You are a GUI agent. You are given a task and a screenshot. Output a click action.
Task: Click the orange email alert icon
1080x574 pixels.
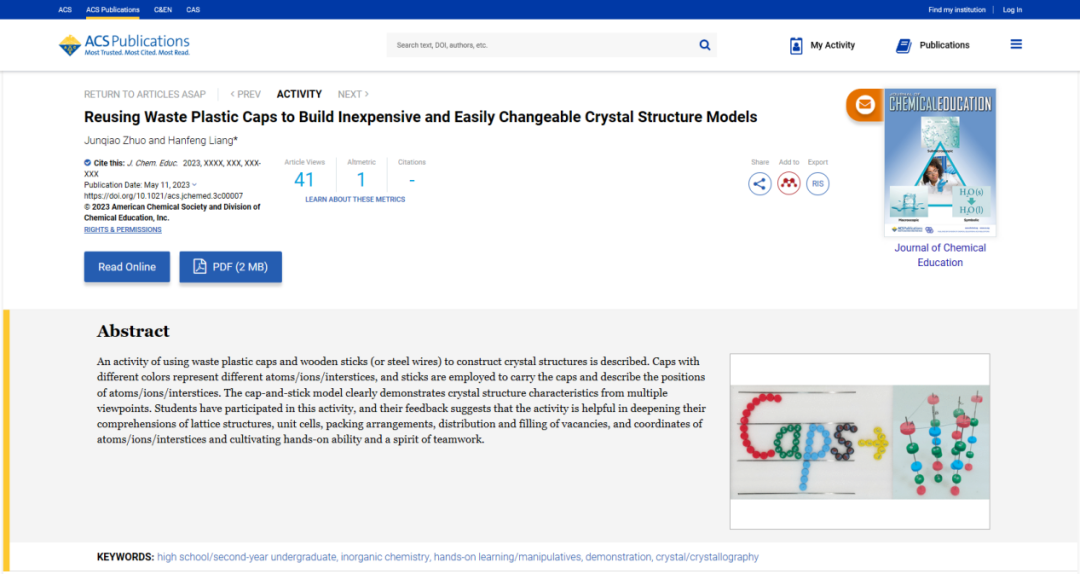coord(864,105)
